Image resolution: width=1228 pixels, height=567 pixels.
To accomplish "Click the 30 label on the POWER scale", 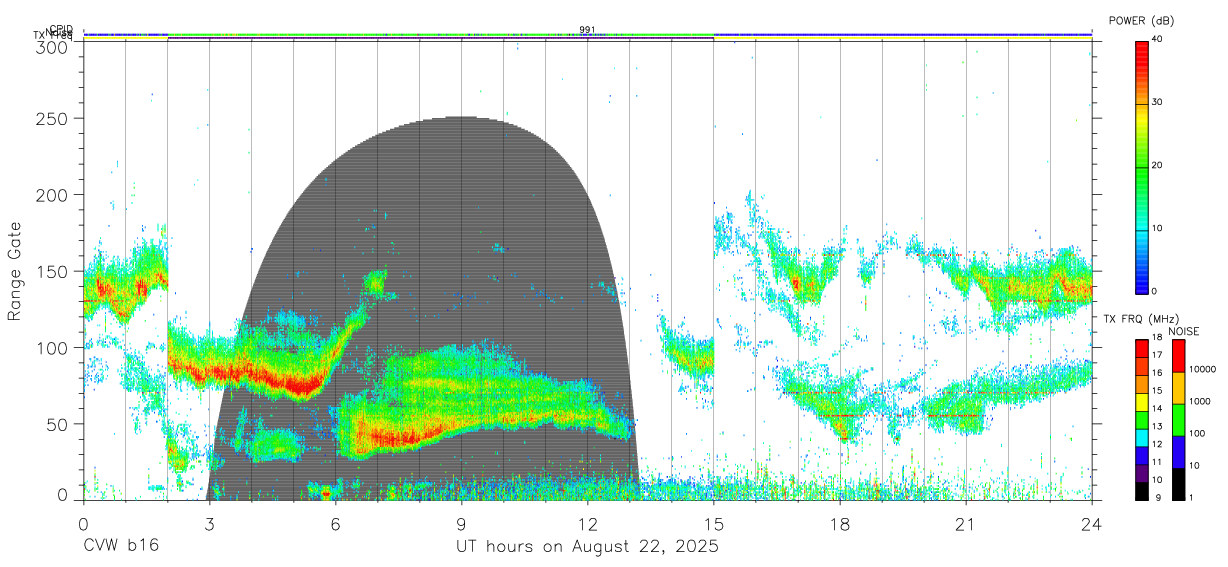I will (x=1157, y=103).
